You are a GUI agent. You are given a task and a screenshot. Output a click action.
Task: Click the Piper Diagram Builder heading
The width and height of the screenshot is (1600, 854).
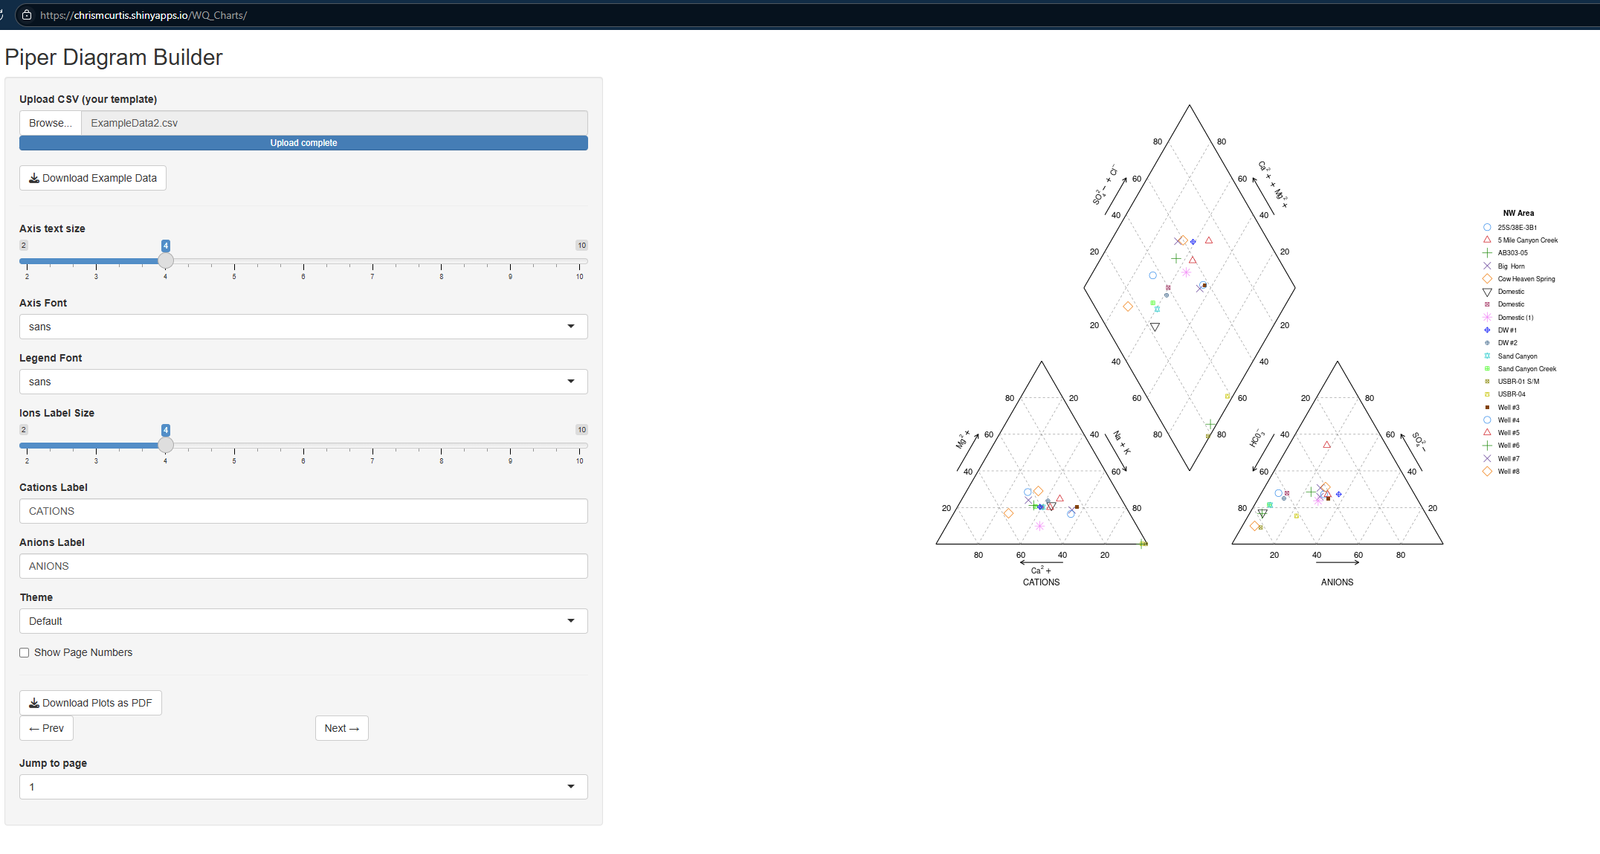(x=114, y=57)
